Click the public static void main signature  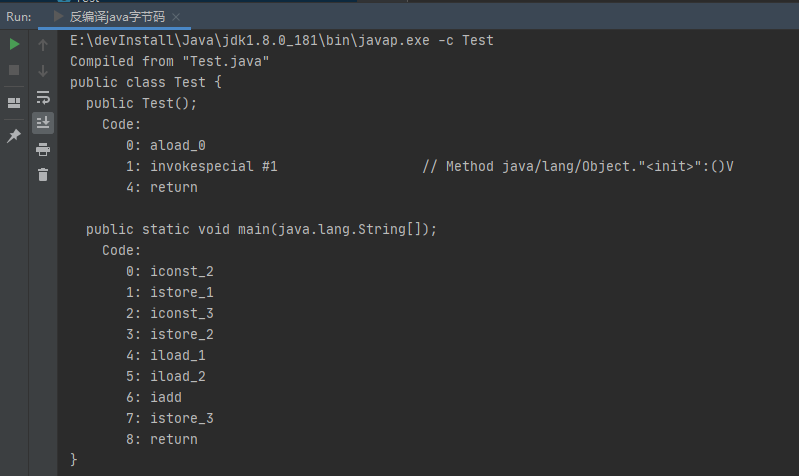click(x=261, y=229)
